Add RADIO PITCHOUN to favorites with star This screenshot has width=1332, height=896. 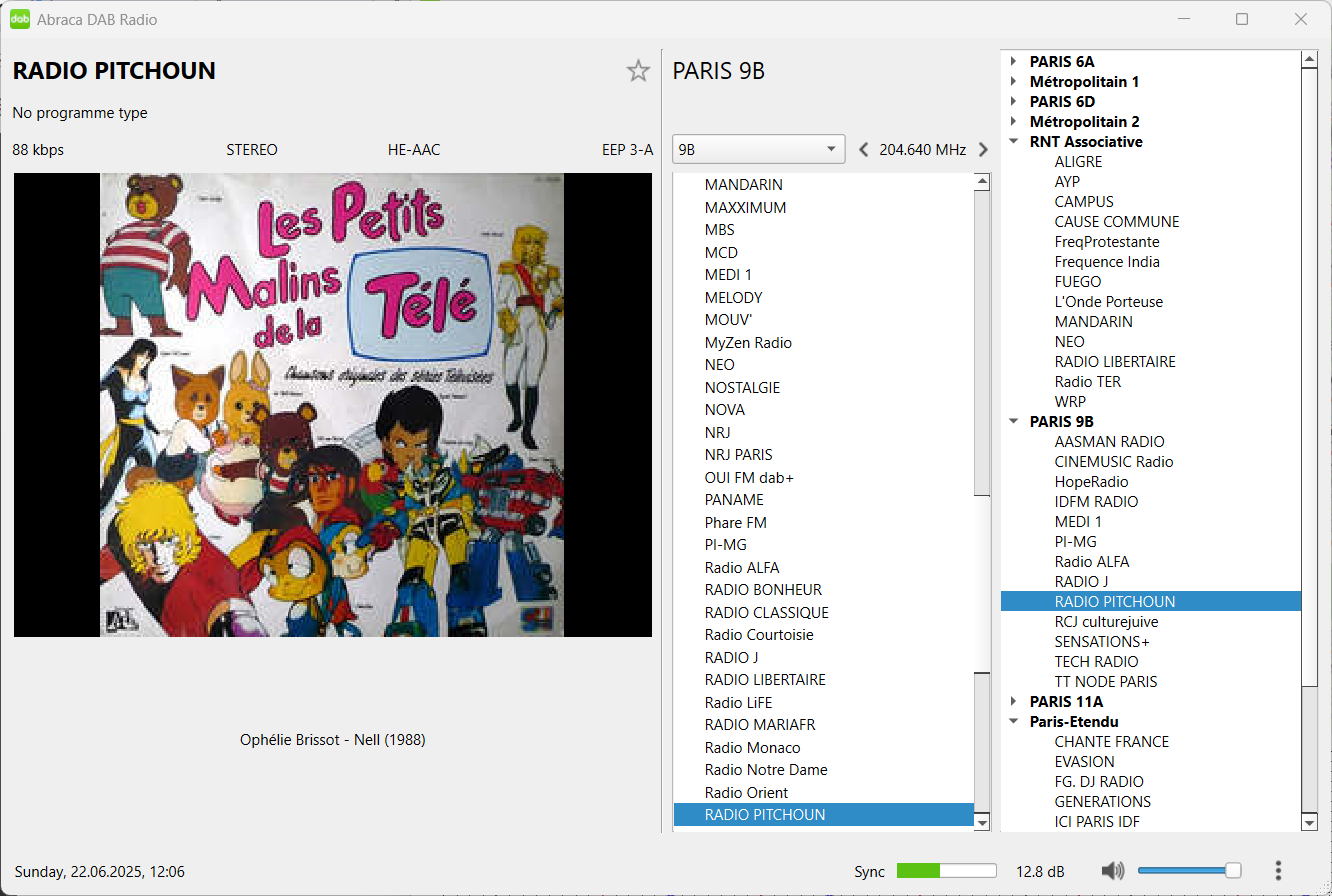point(638,71)
